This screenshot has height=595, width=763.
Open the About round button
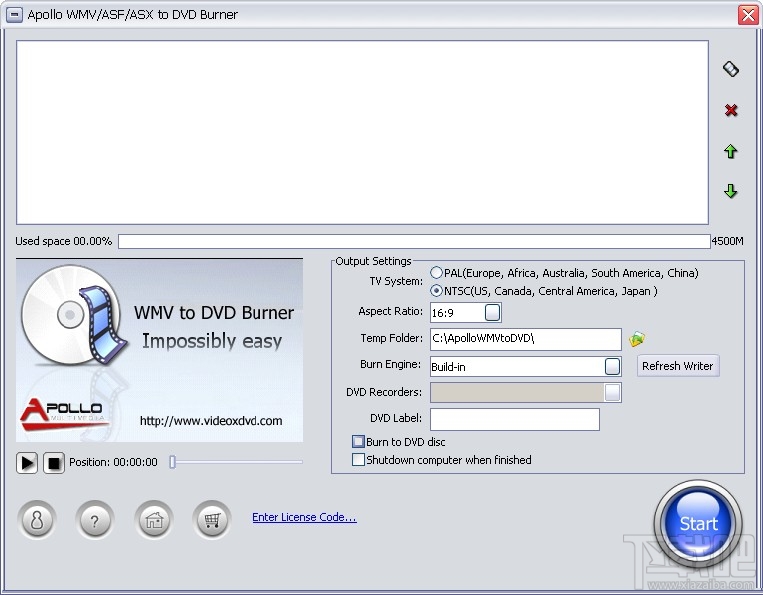[37, 520]
